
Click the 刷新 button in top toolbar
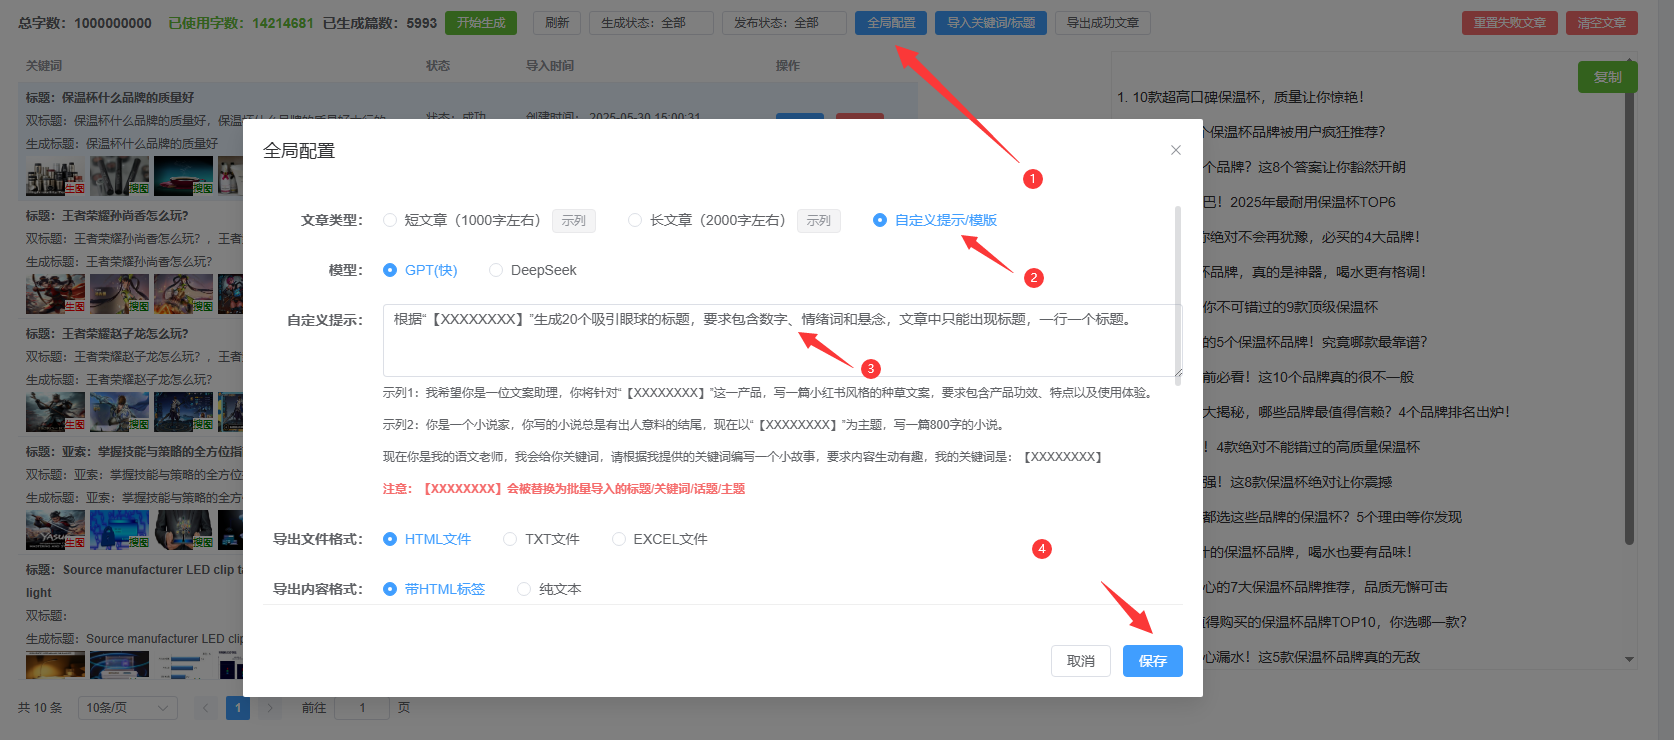557,23
